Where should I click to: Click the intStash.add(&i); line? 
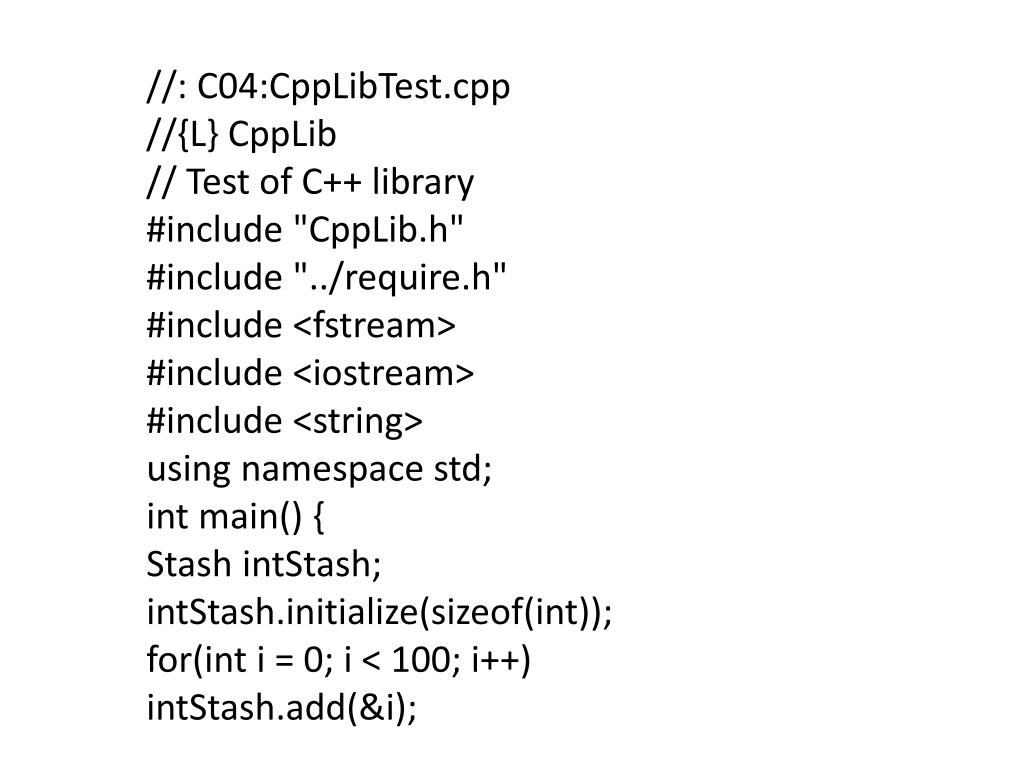pos(281,707)
